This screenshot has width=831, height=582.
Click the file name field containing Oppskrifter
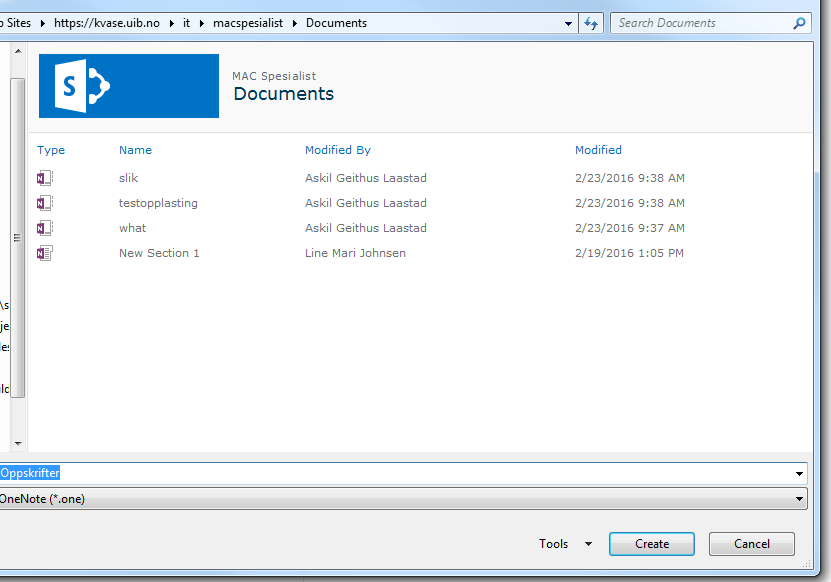[x=400, y=473]
